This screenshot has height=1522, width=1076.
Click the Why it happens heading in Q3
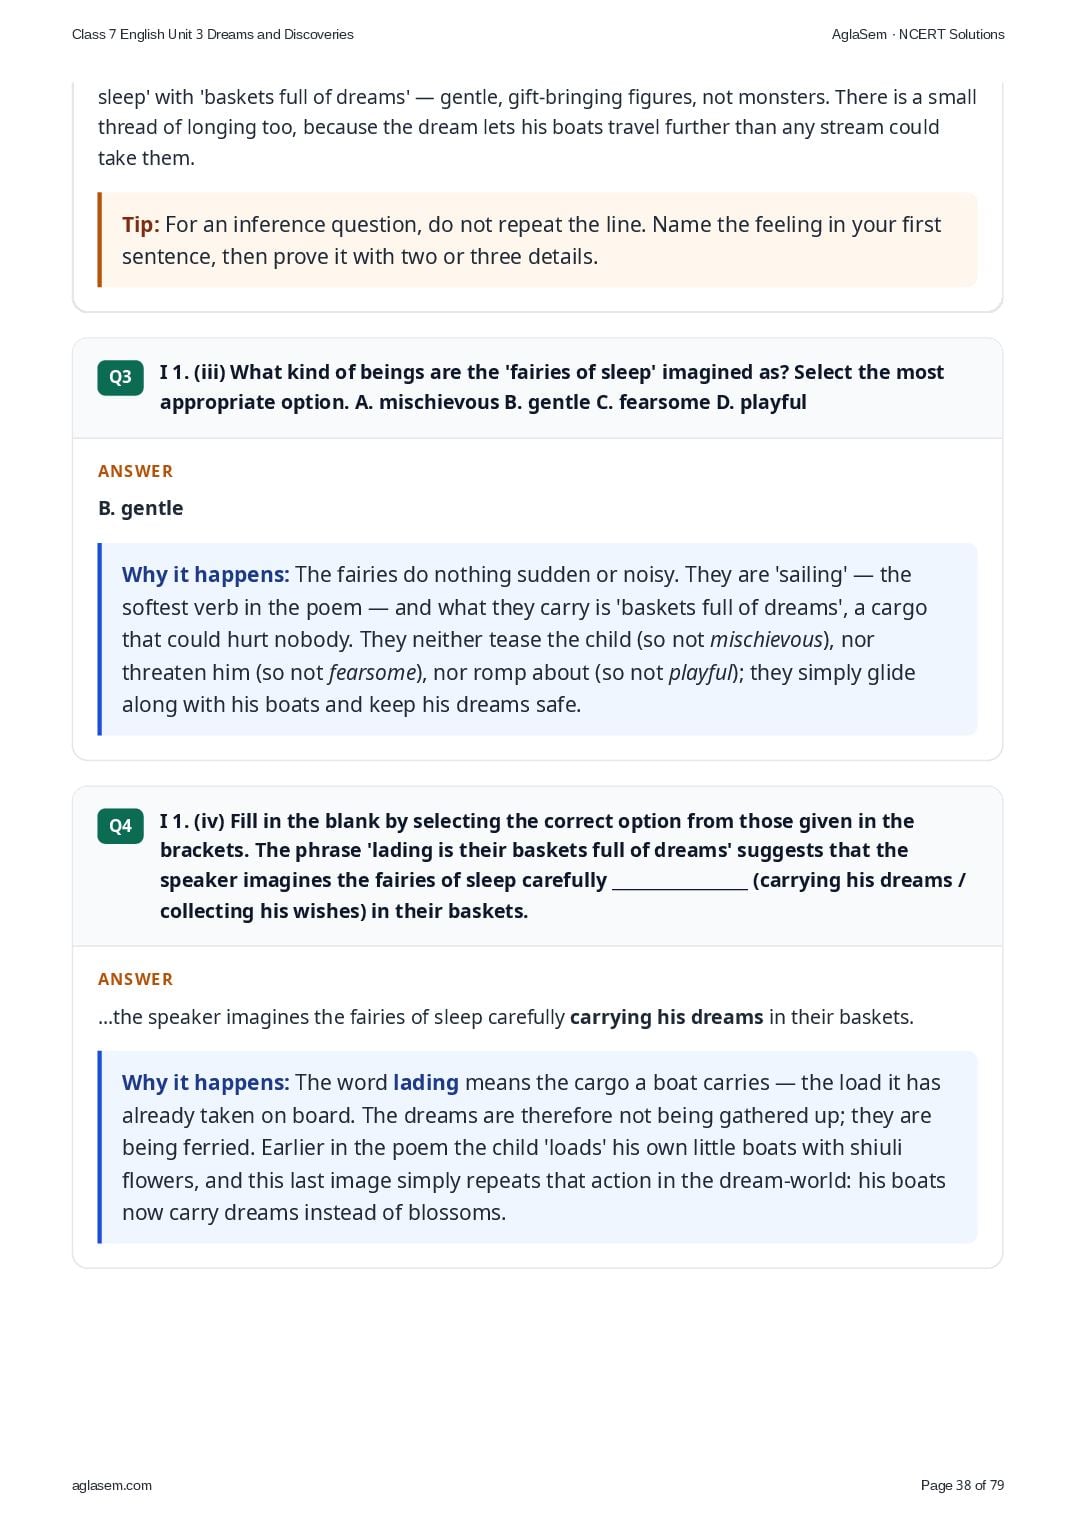pos(205,575)
